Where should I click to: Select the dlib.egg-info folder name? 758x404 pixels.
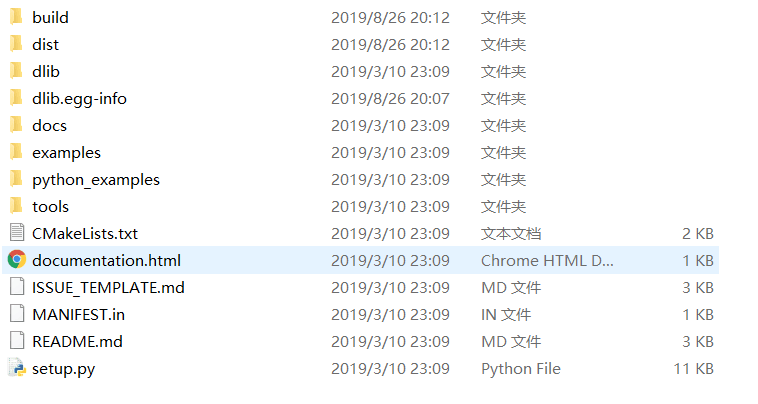click(79, 98)
